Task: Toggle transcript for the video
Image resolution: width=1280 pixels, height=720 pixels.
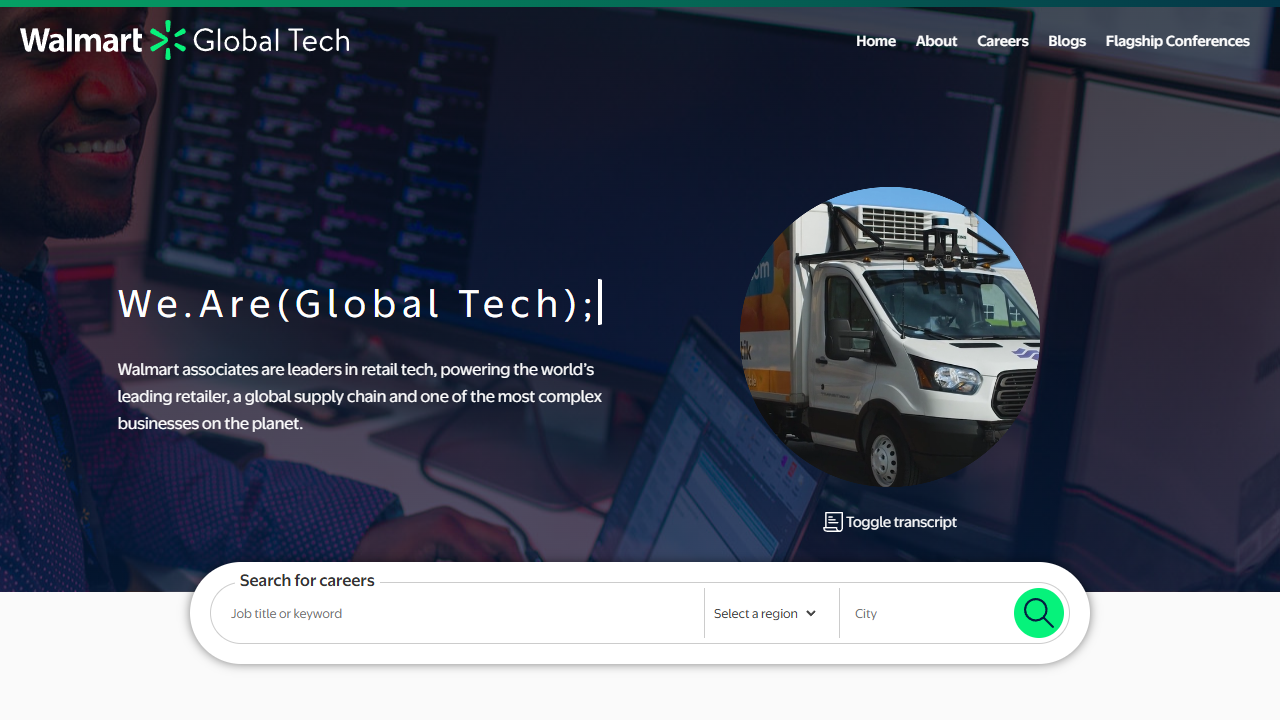Action: 900,522
